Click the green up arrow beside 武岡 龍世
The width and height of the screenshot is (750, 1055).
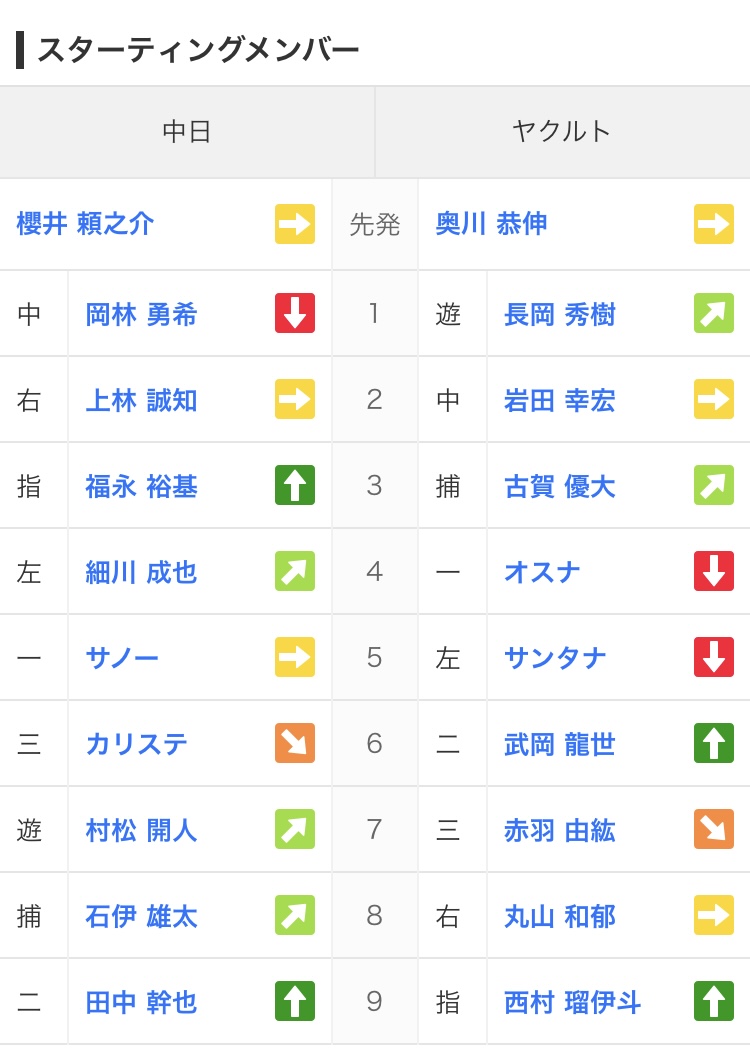pos(714,743)
